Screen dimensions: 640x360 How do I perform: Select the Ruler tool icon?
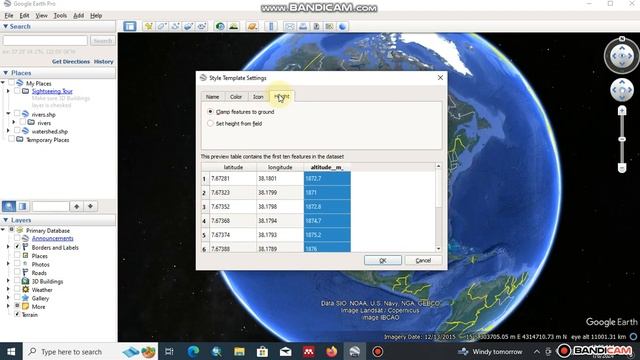(x=271, y=27)
